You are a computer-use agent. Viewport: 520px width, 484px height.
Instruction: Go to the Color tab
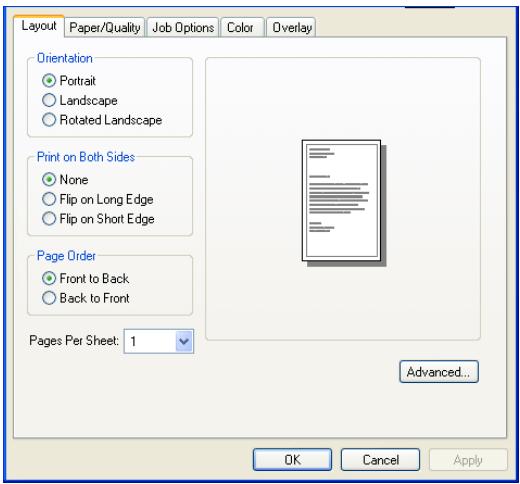243,27
